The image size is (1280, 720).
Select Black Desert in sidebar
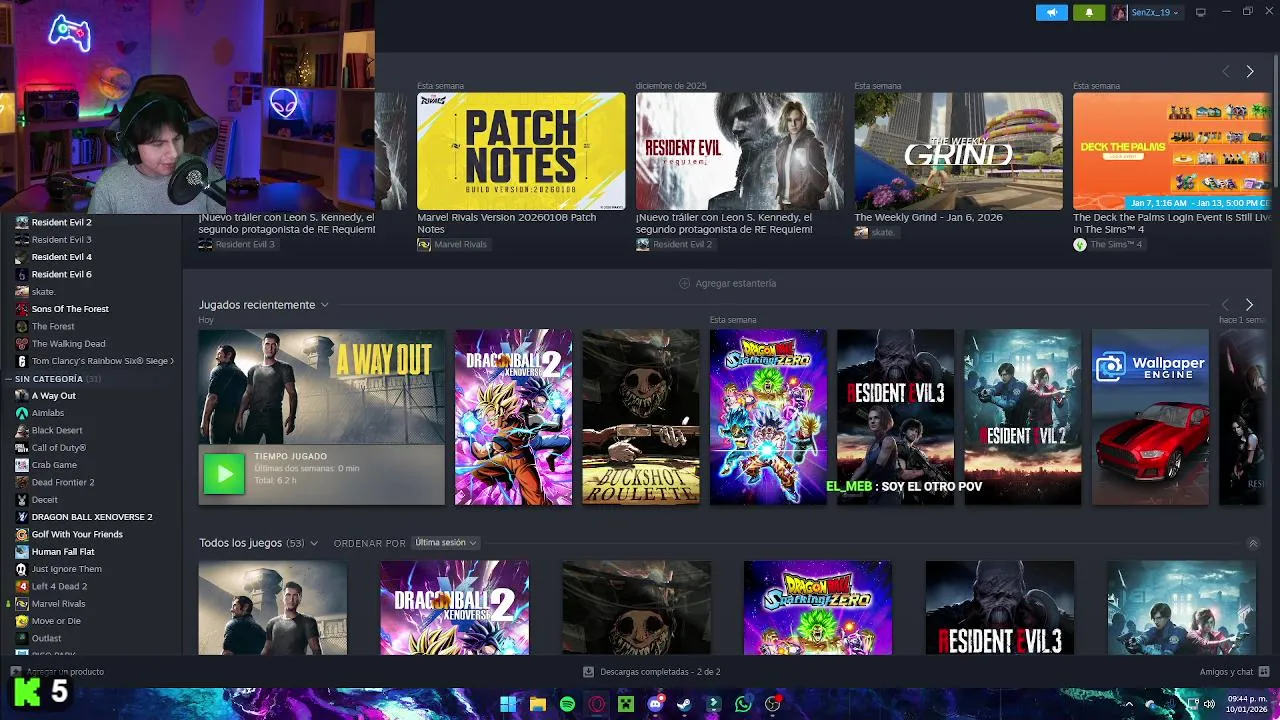pos(57,430)
